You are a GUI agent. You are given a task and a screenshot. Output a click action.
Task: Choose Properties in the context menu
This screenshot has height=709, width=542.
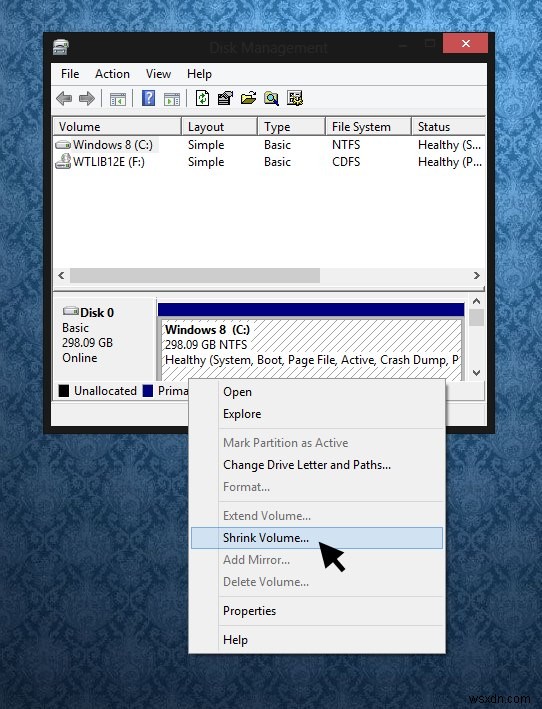(317, 611)
